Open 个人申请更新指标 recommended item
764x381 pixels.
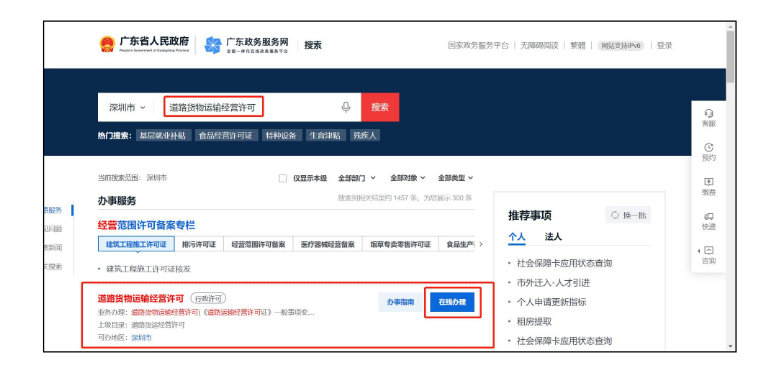coord(552,302)
